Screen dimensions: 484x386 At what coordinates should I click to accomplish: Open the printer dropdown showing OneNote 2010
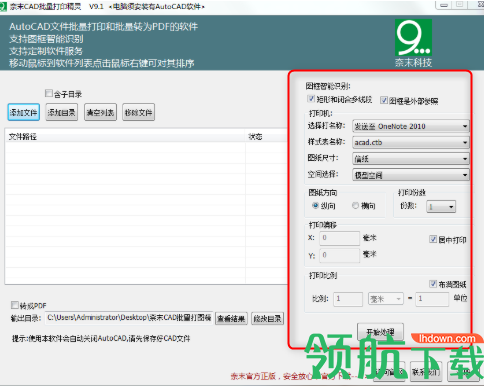click(411, 126)
